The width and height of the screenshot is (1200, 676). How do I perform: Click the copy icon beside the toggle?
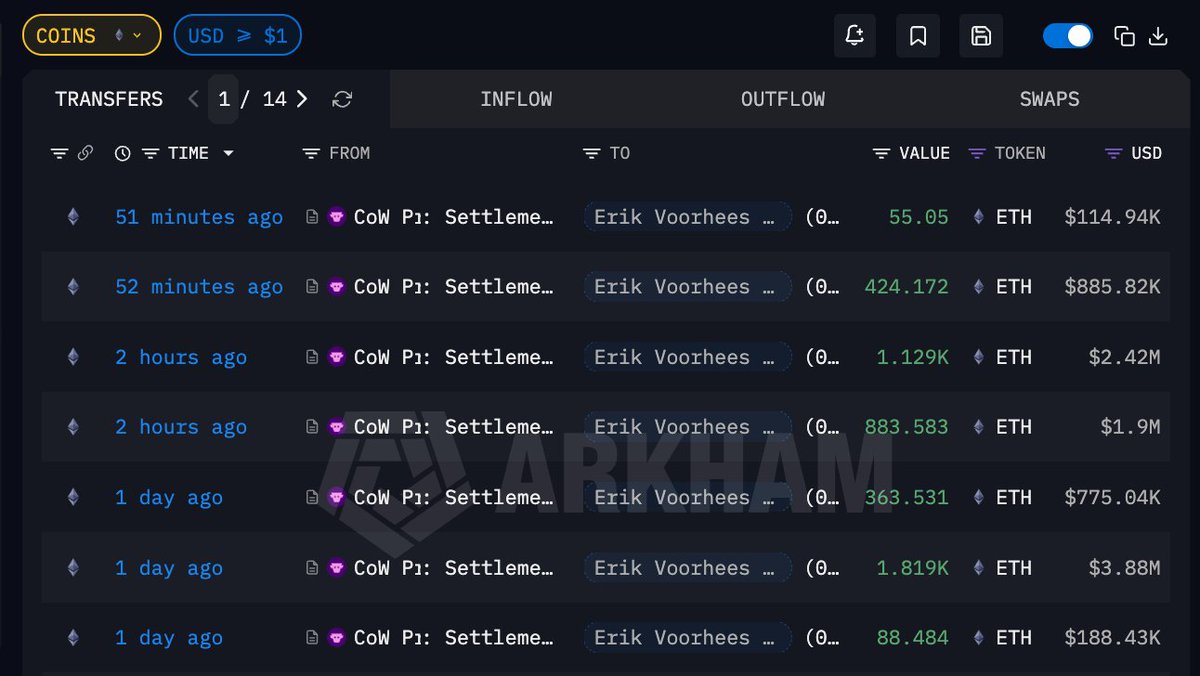[1125, 36]
